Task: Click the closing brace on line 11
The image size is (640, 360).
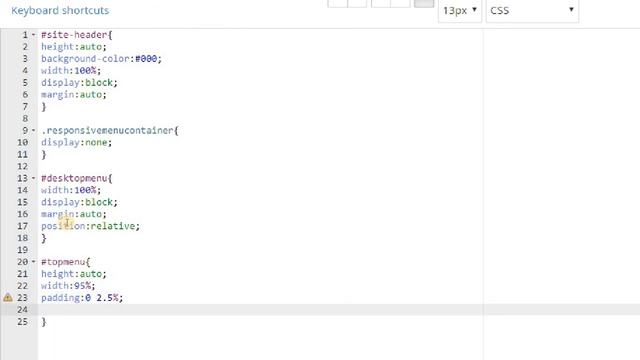Action: (x=44, y=155)
